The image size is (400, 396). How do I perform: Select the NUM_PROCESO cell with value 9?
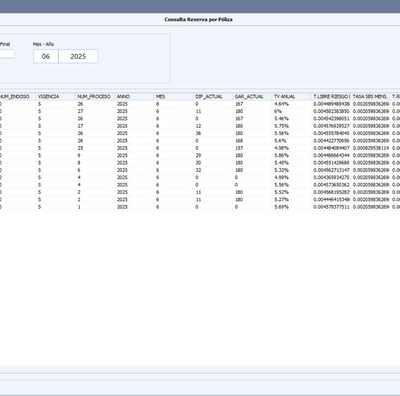pos(79,155)
